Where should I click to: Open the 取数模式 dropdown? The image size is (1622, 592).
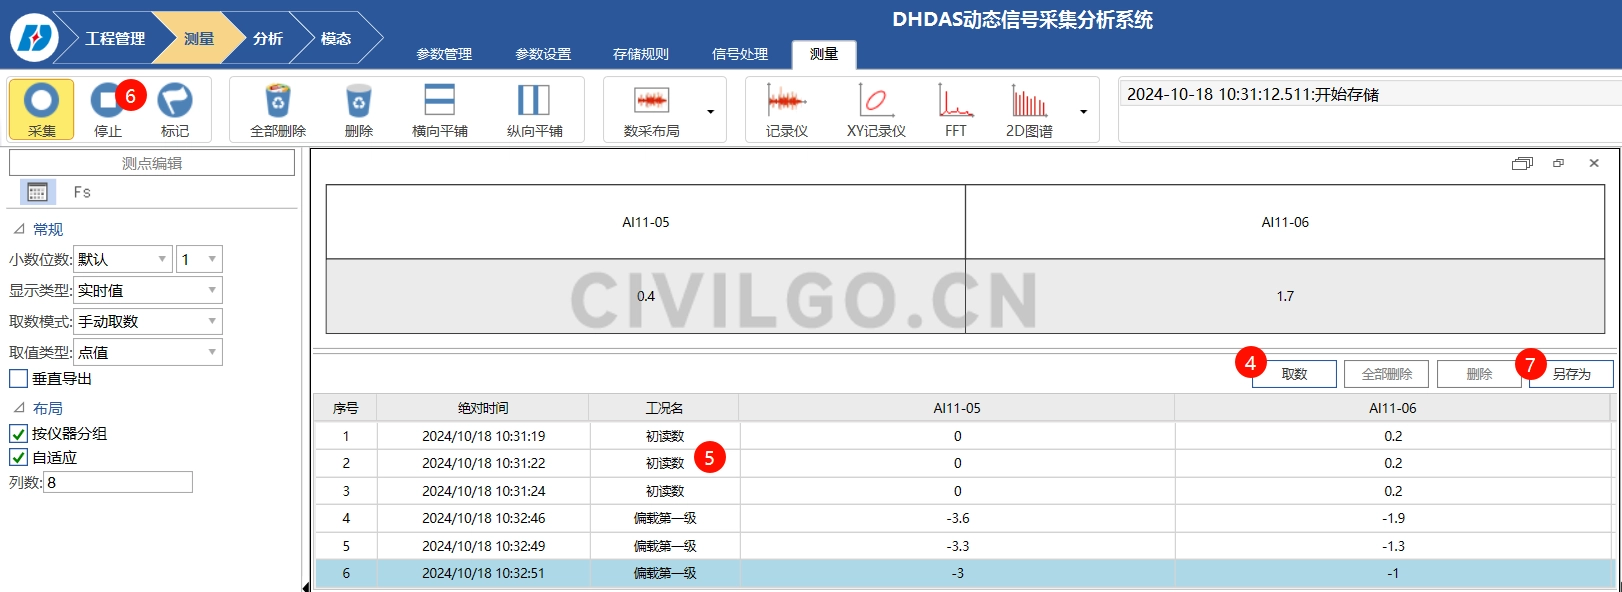(147, 322)
